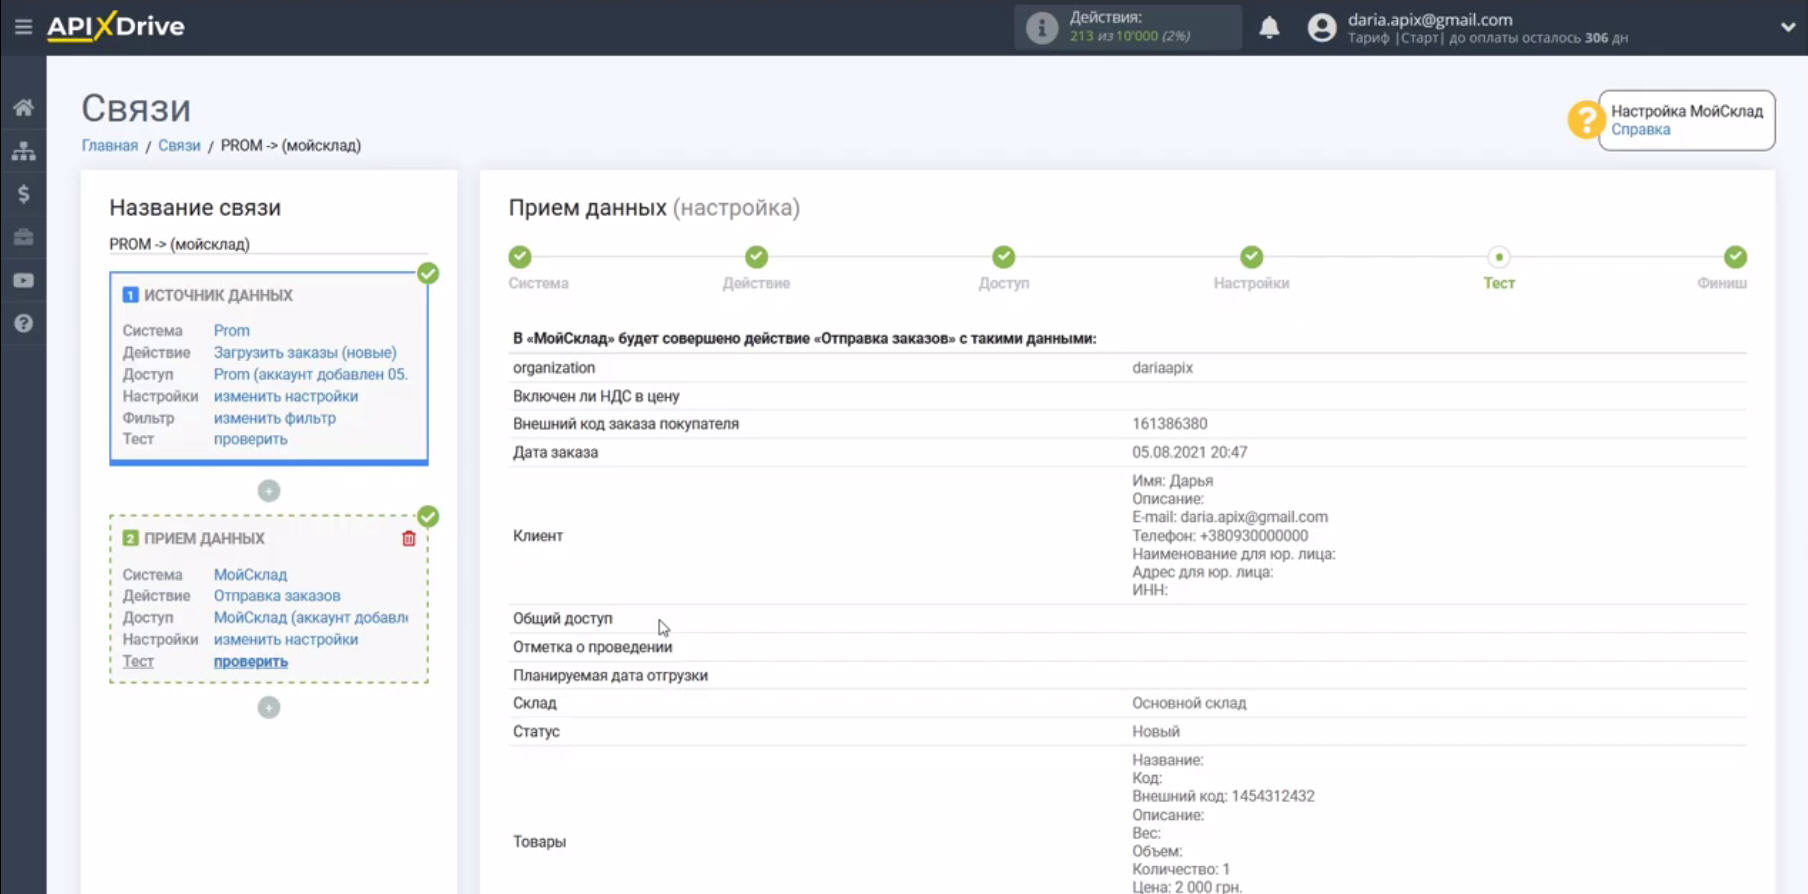Click изменить настройки in receiver block
Viewport: 1808px width, 894px height.
click(286, 640)
